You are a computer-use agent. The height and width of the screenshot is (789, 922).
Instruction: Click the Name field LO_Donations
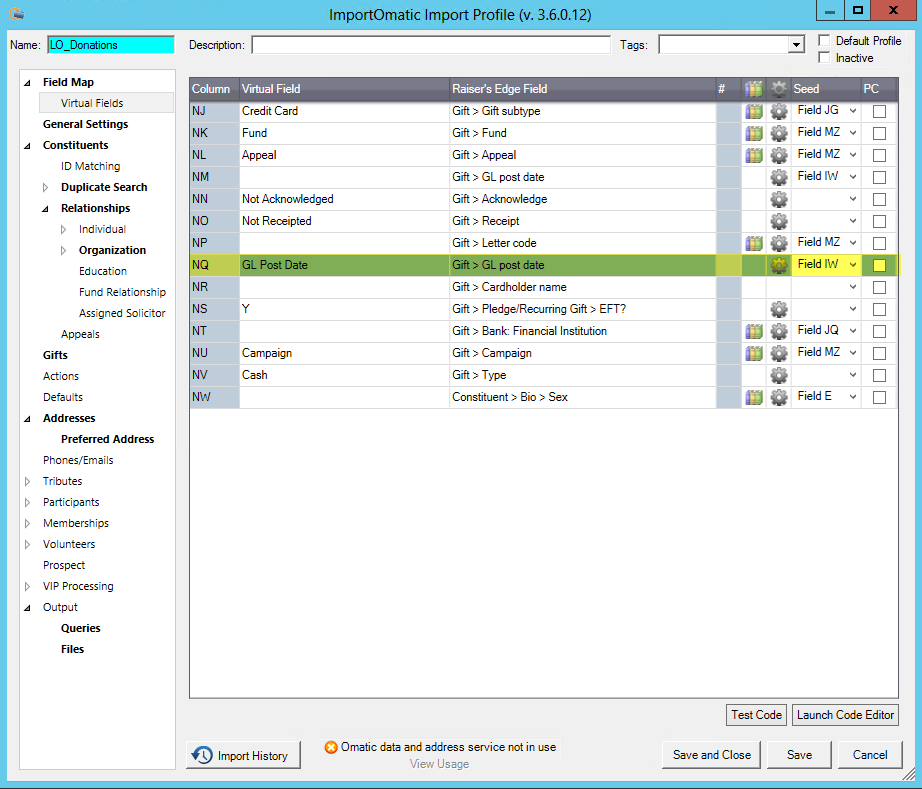coord(111,45)
